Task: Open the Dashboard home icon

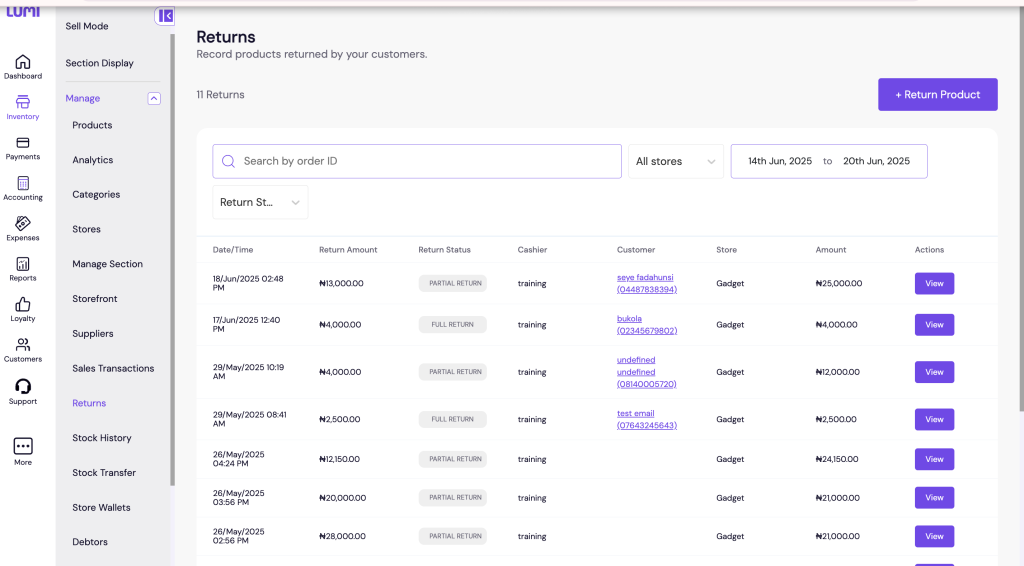Action: 23,63
